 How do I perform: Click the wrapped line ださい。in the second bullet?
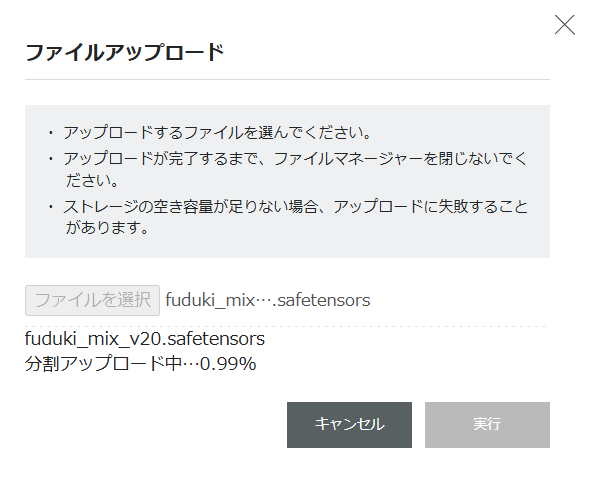93,181
